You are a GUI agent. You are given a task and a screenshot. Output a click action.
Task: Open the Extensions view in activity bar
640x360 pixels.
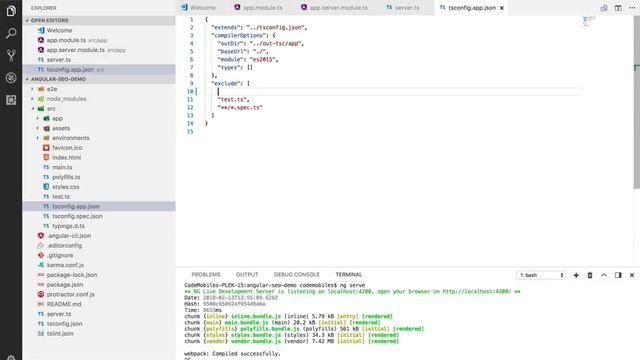coord(11,100)
